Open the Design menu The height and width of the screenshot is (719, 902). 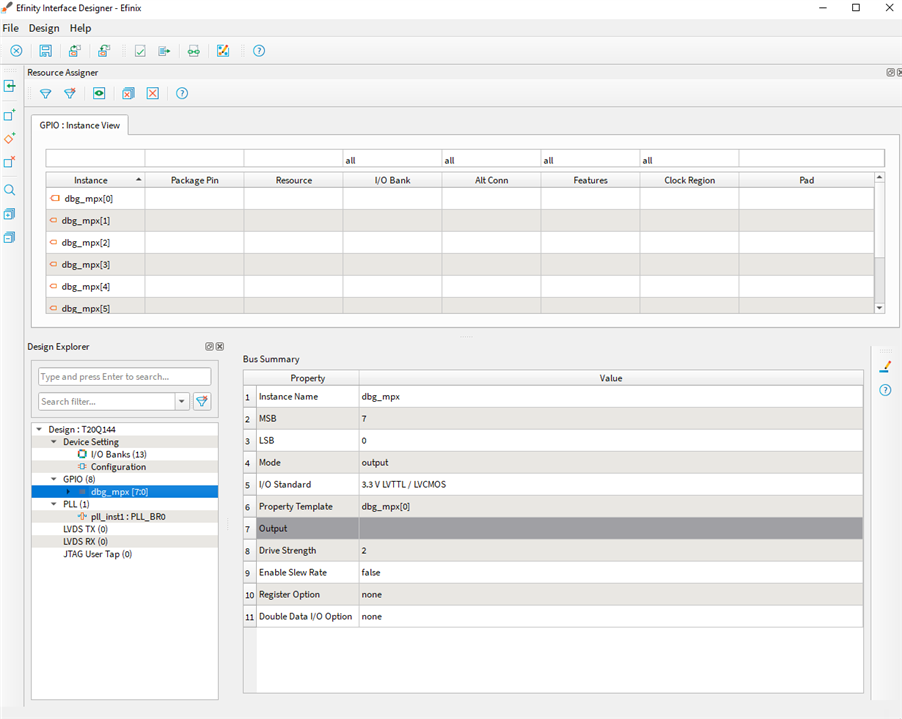44,28
